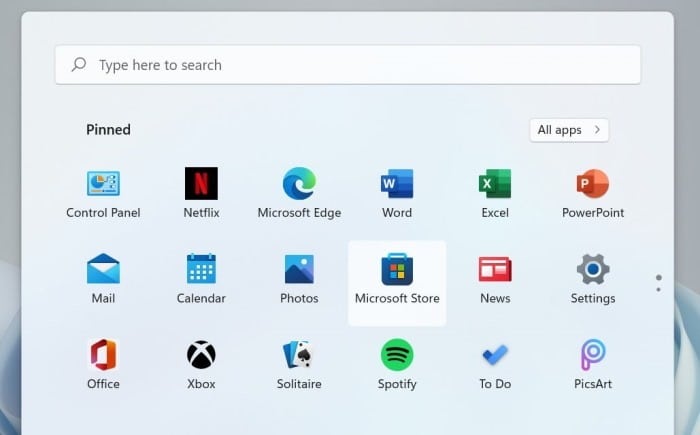Open the Office hub app

[103, 365]
